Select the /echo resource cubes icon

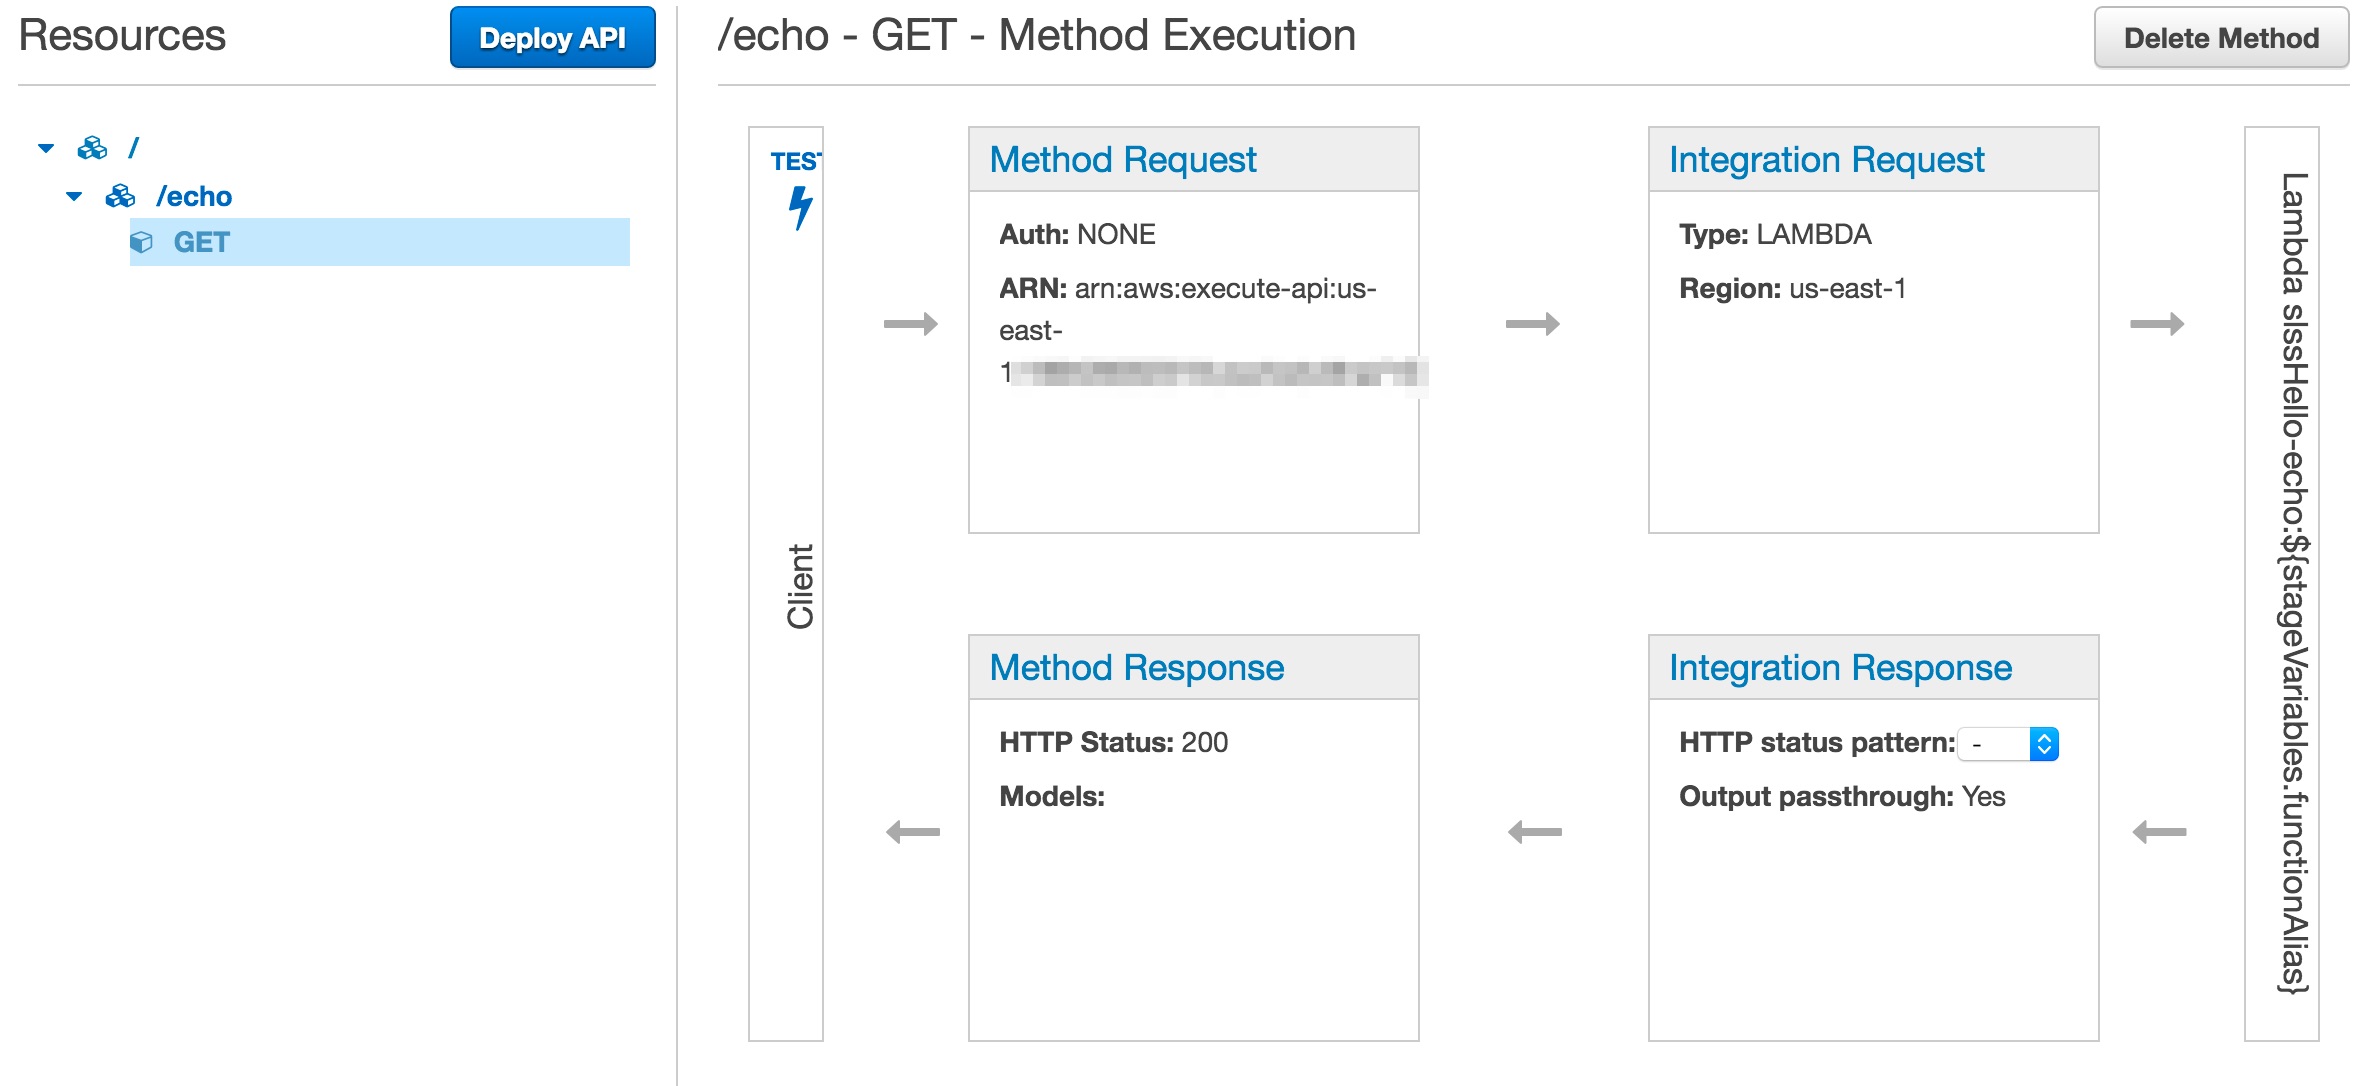120,196
